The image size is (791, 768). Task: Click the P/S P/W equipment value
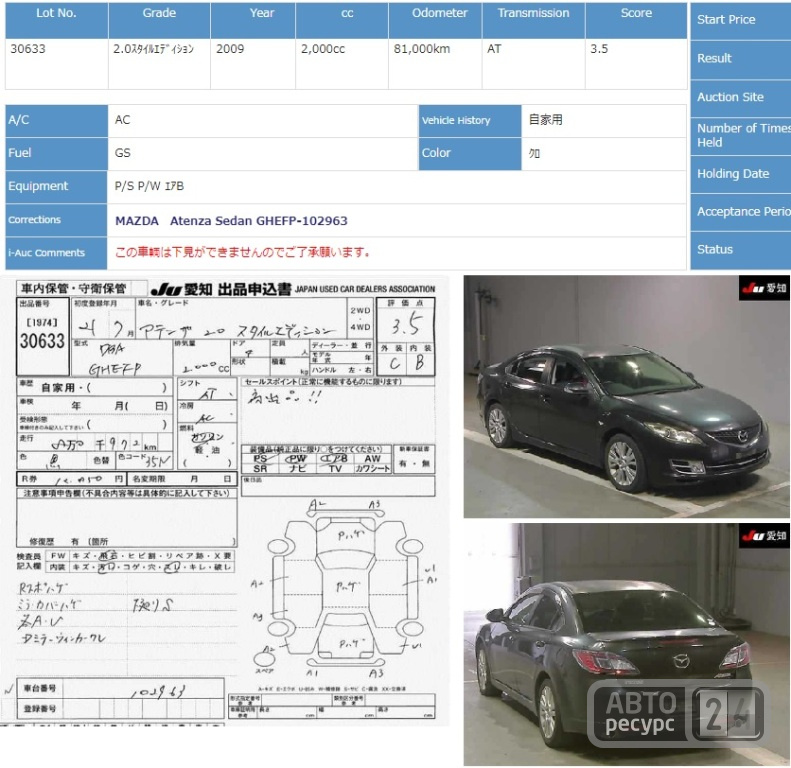pyautogui.click(x=149, y=186)
